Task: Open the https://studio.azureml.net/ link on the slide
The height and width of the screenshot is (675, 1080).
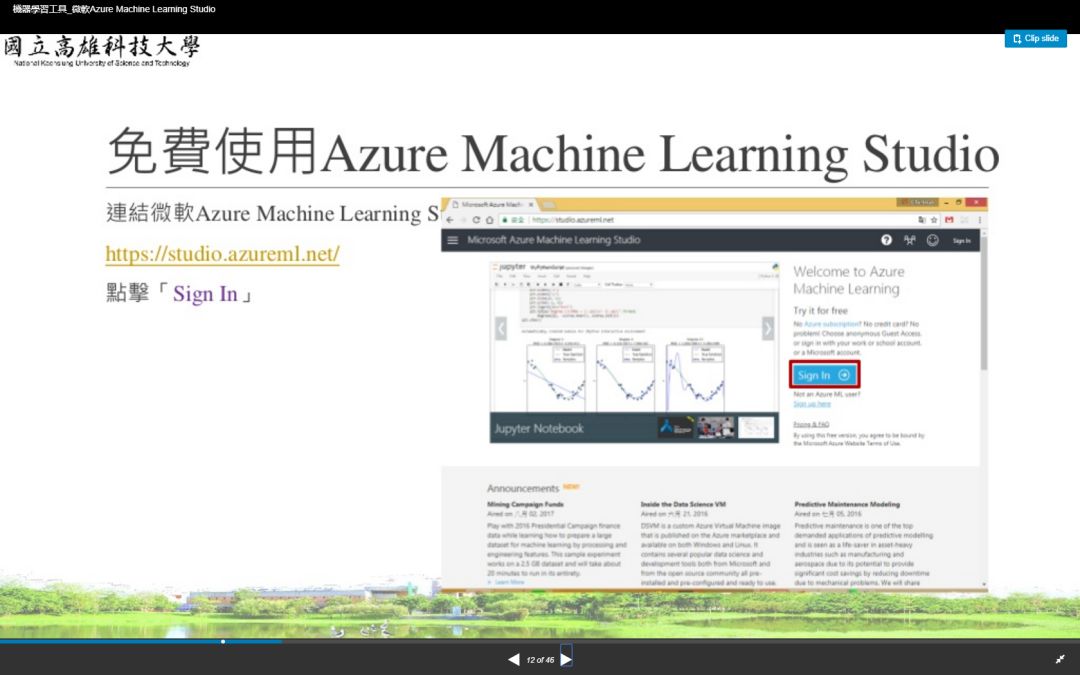Action: pos(222,253)
